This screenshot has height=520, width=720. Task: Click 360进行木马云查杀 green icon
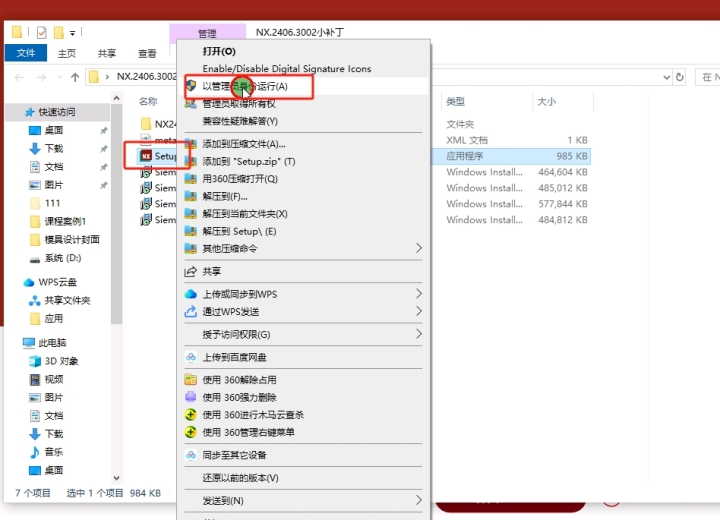[191, 415]
